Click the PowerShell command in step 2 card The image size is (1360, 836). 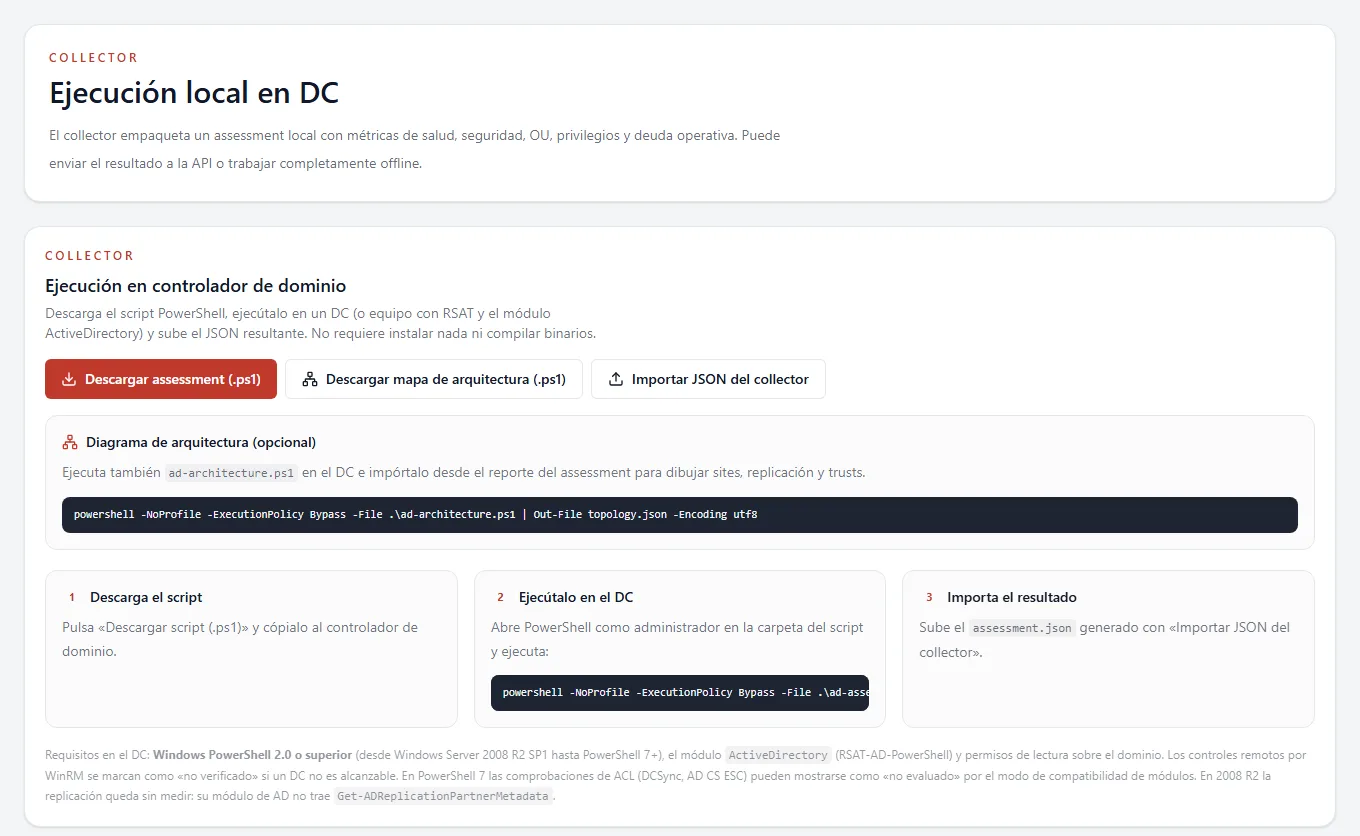tap(680, 692)
